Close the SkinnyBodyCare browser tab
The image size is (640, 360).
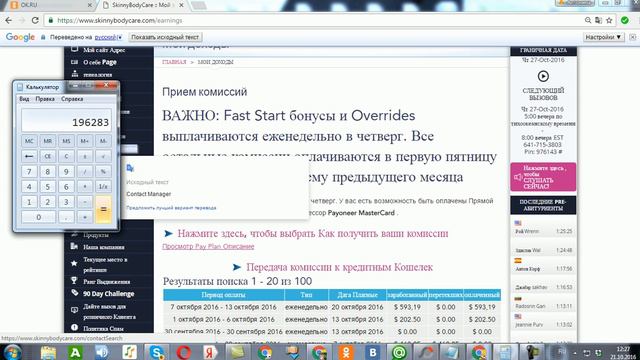pos(182,5)
